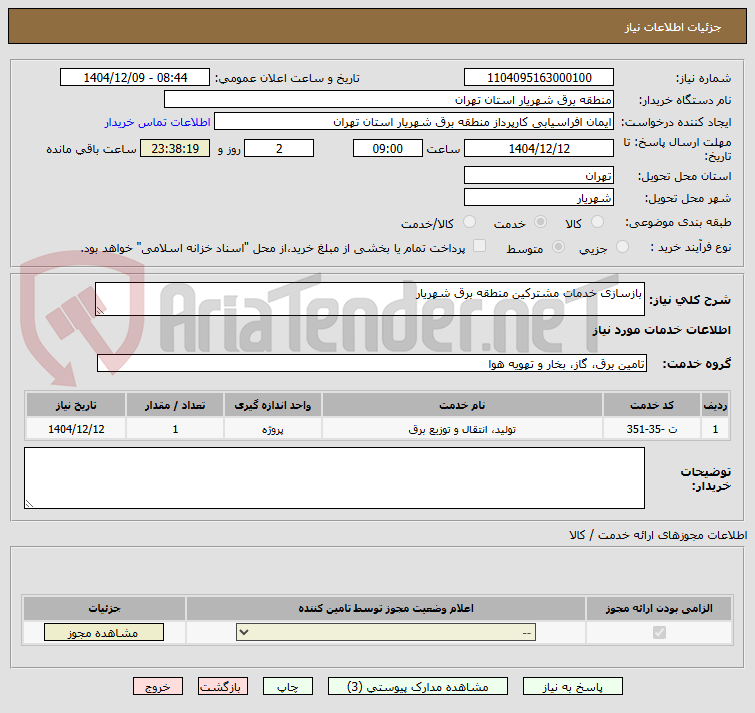
Task: Click الزامی بودن ارائه مجوز header
Action: coord(659,609)
